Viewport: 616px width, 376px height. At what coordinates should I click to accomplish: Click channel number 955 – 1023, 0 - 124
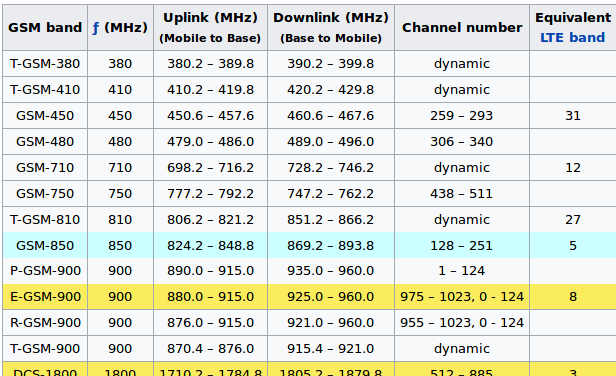462,323
